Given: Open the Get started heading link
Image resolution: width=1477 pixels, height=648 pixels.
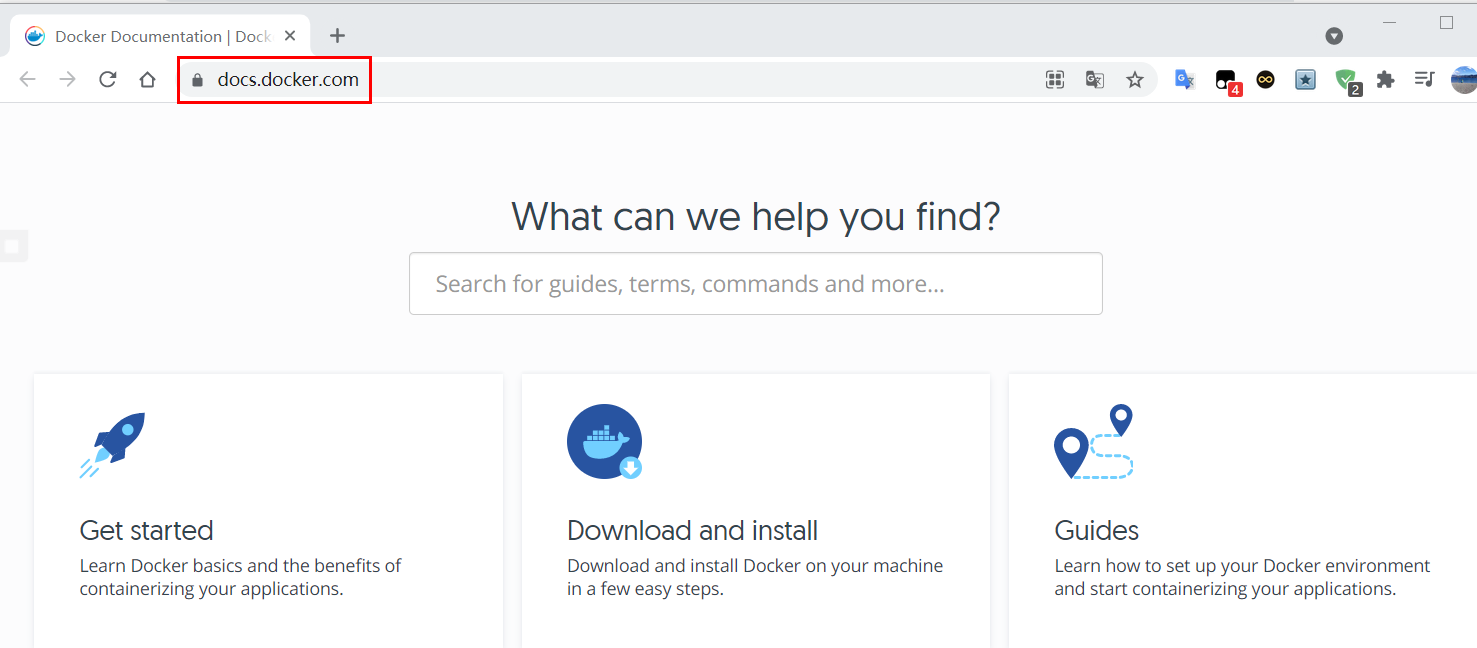Looking at the screenshot, I should (147, 530).
